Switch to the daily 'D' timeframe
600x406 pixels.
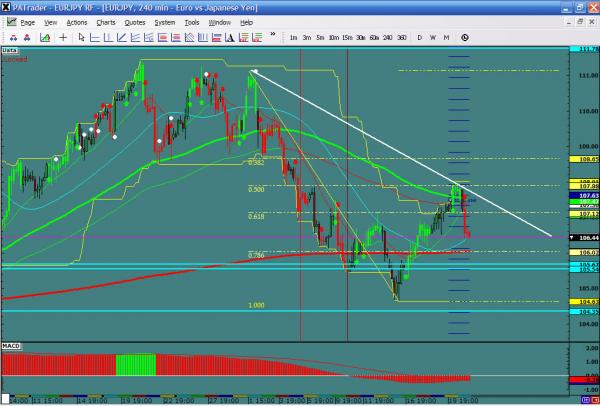tap(419, 37)
